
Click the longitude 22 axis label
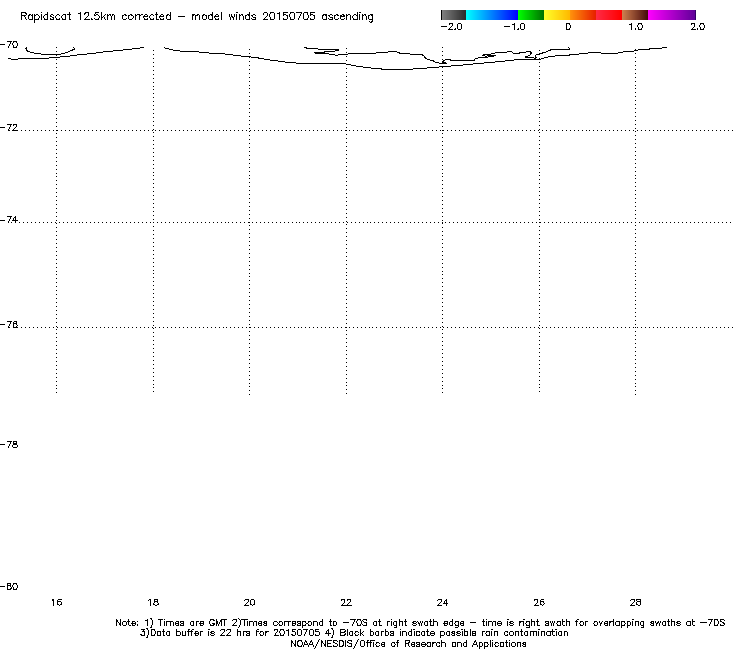(346, 603)
